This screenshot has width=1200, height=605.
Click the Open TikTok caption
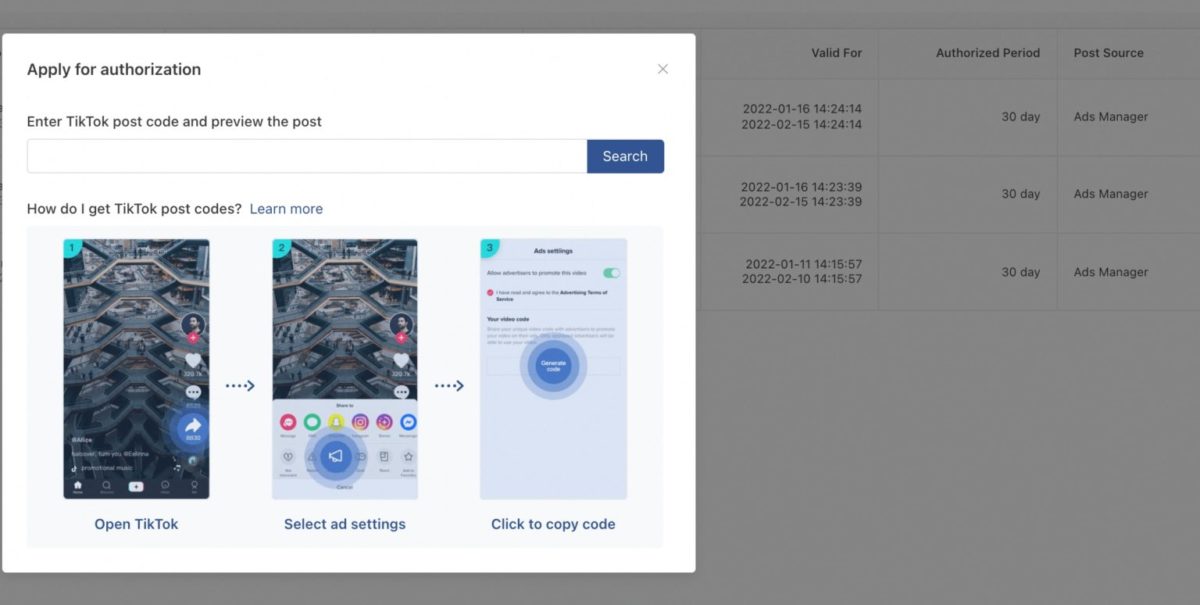tap(136, 524)
